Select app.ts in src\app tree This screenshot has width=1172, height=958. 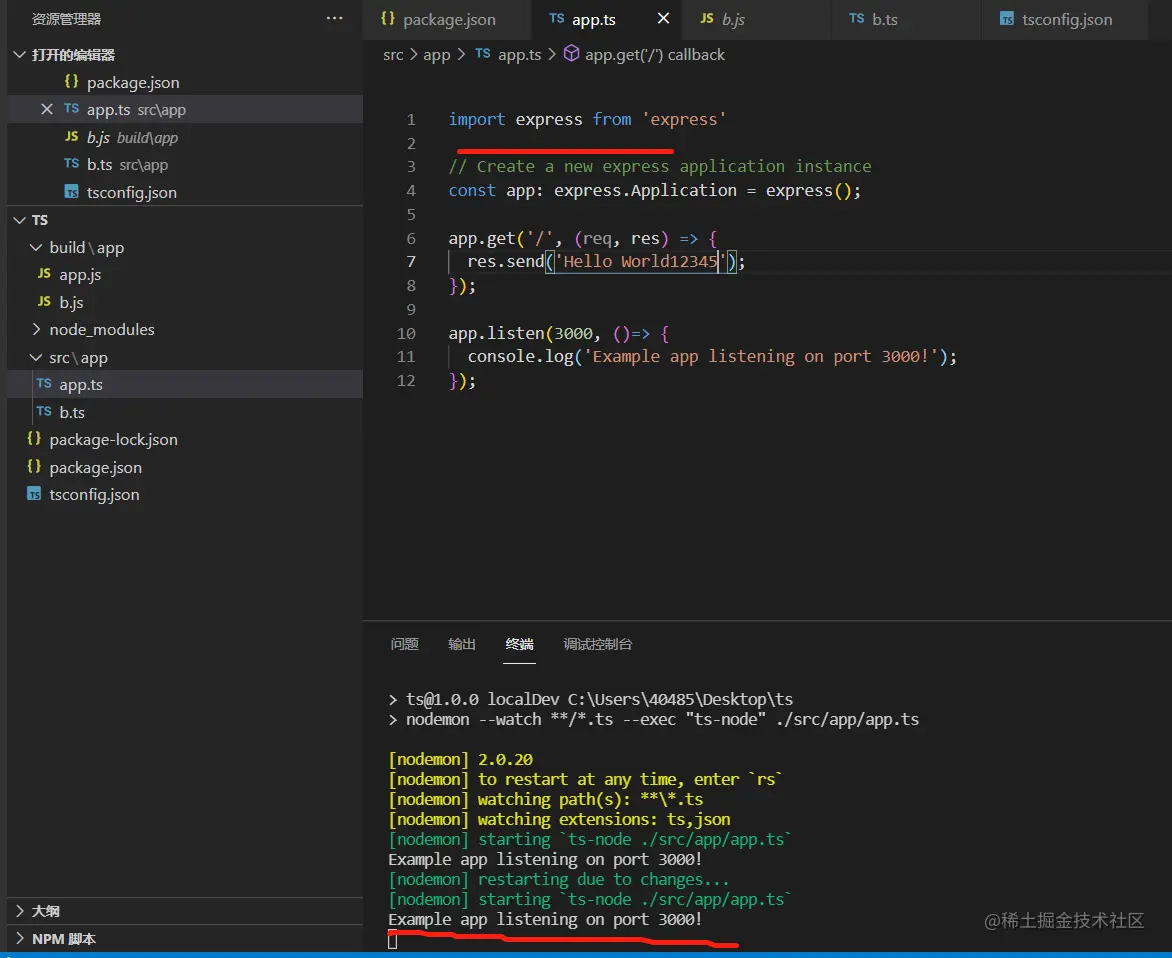(x=185, y=384)
